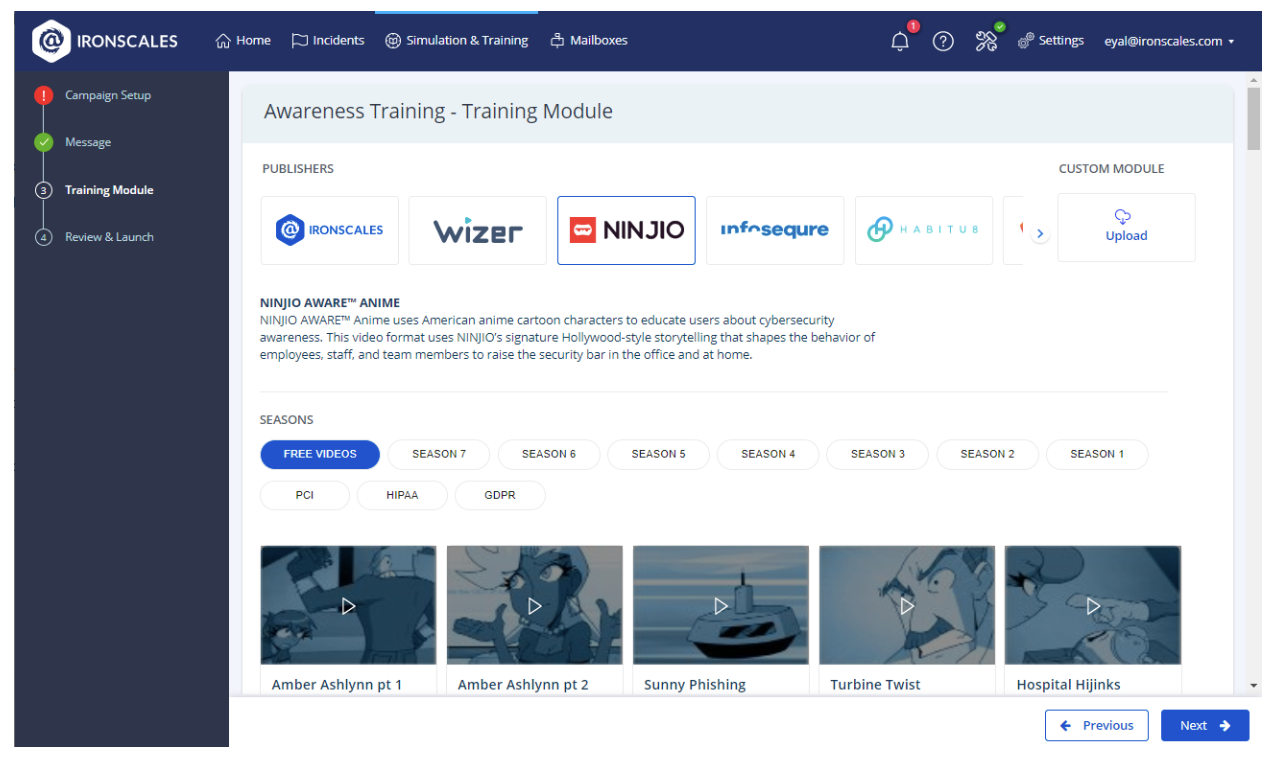Toggle the HIPAA filter pill
1278x768 pixels.
(401, 495)
